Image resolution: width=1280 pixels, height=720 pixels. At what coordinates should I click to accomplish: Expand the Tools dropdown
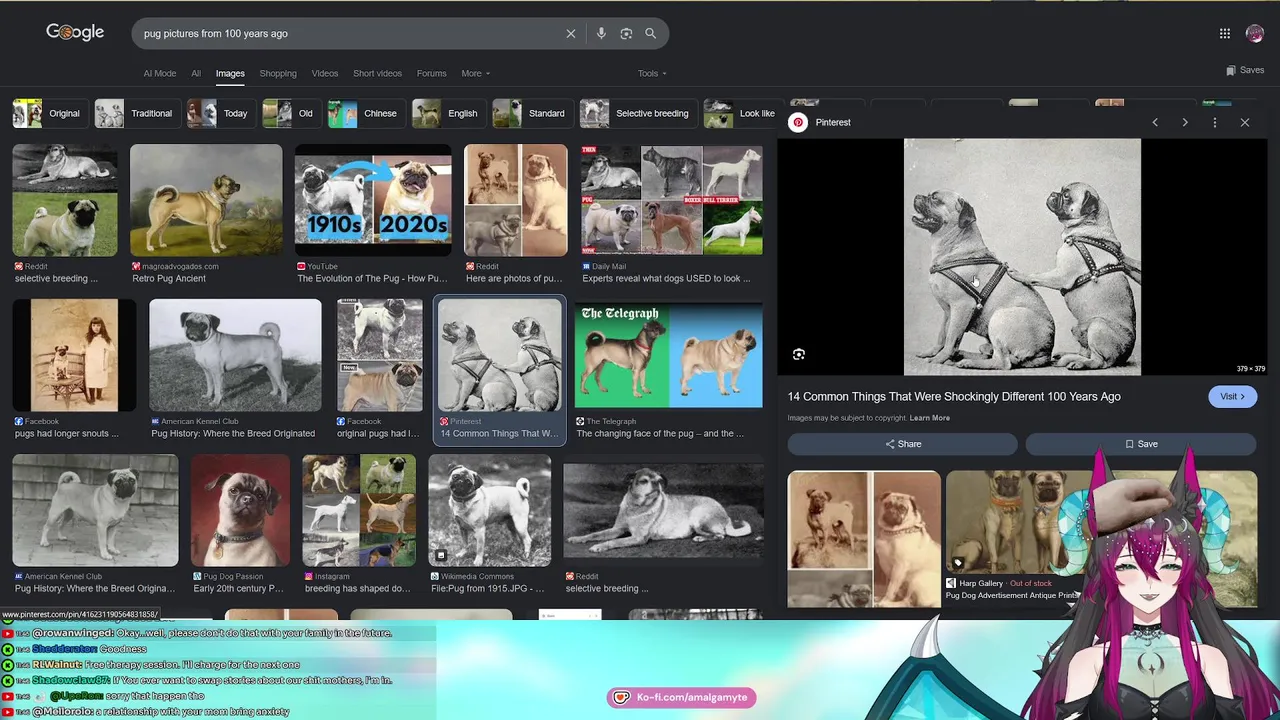click(x=652, y=73)
